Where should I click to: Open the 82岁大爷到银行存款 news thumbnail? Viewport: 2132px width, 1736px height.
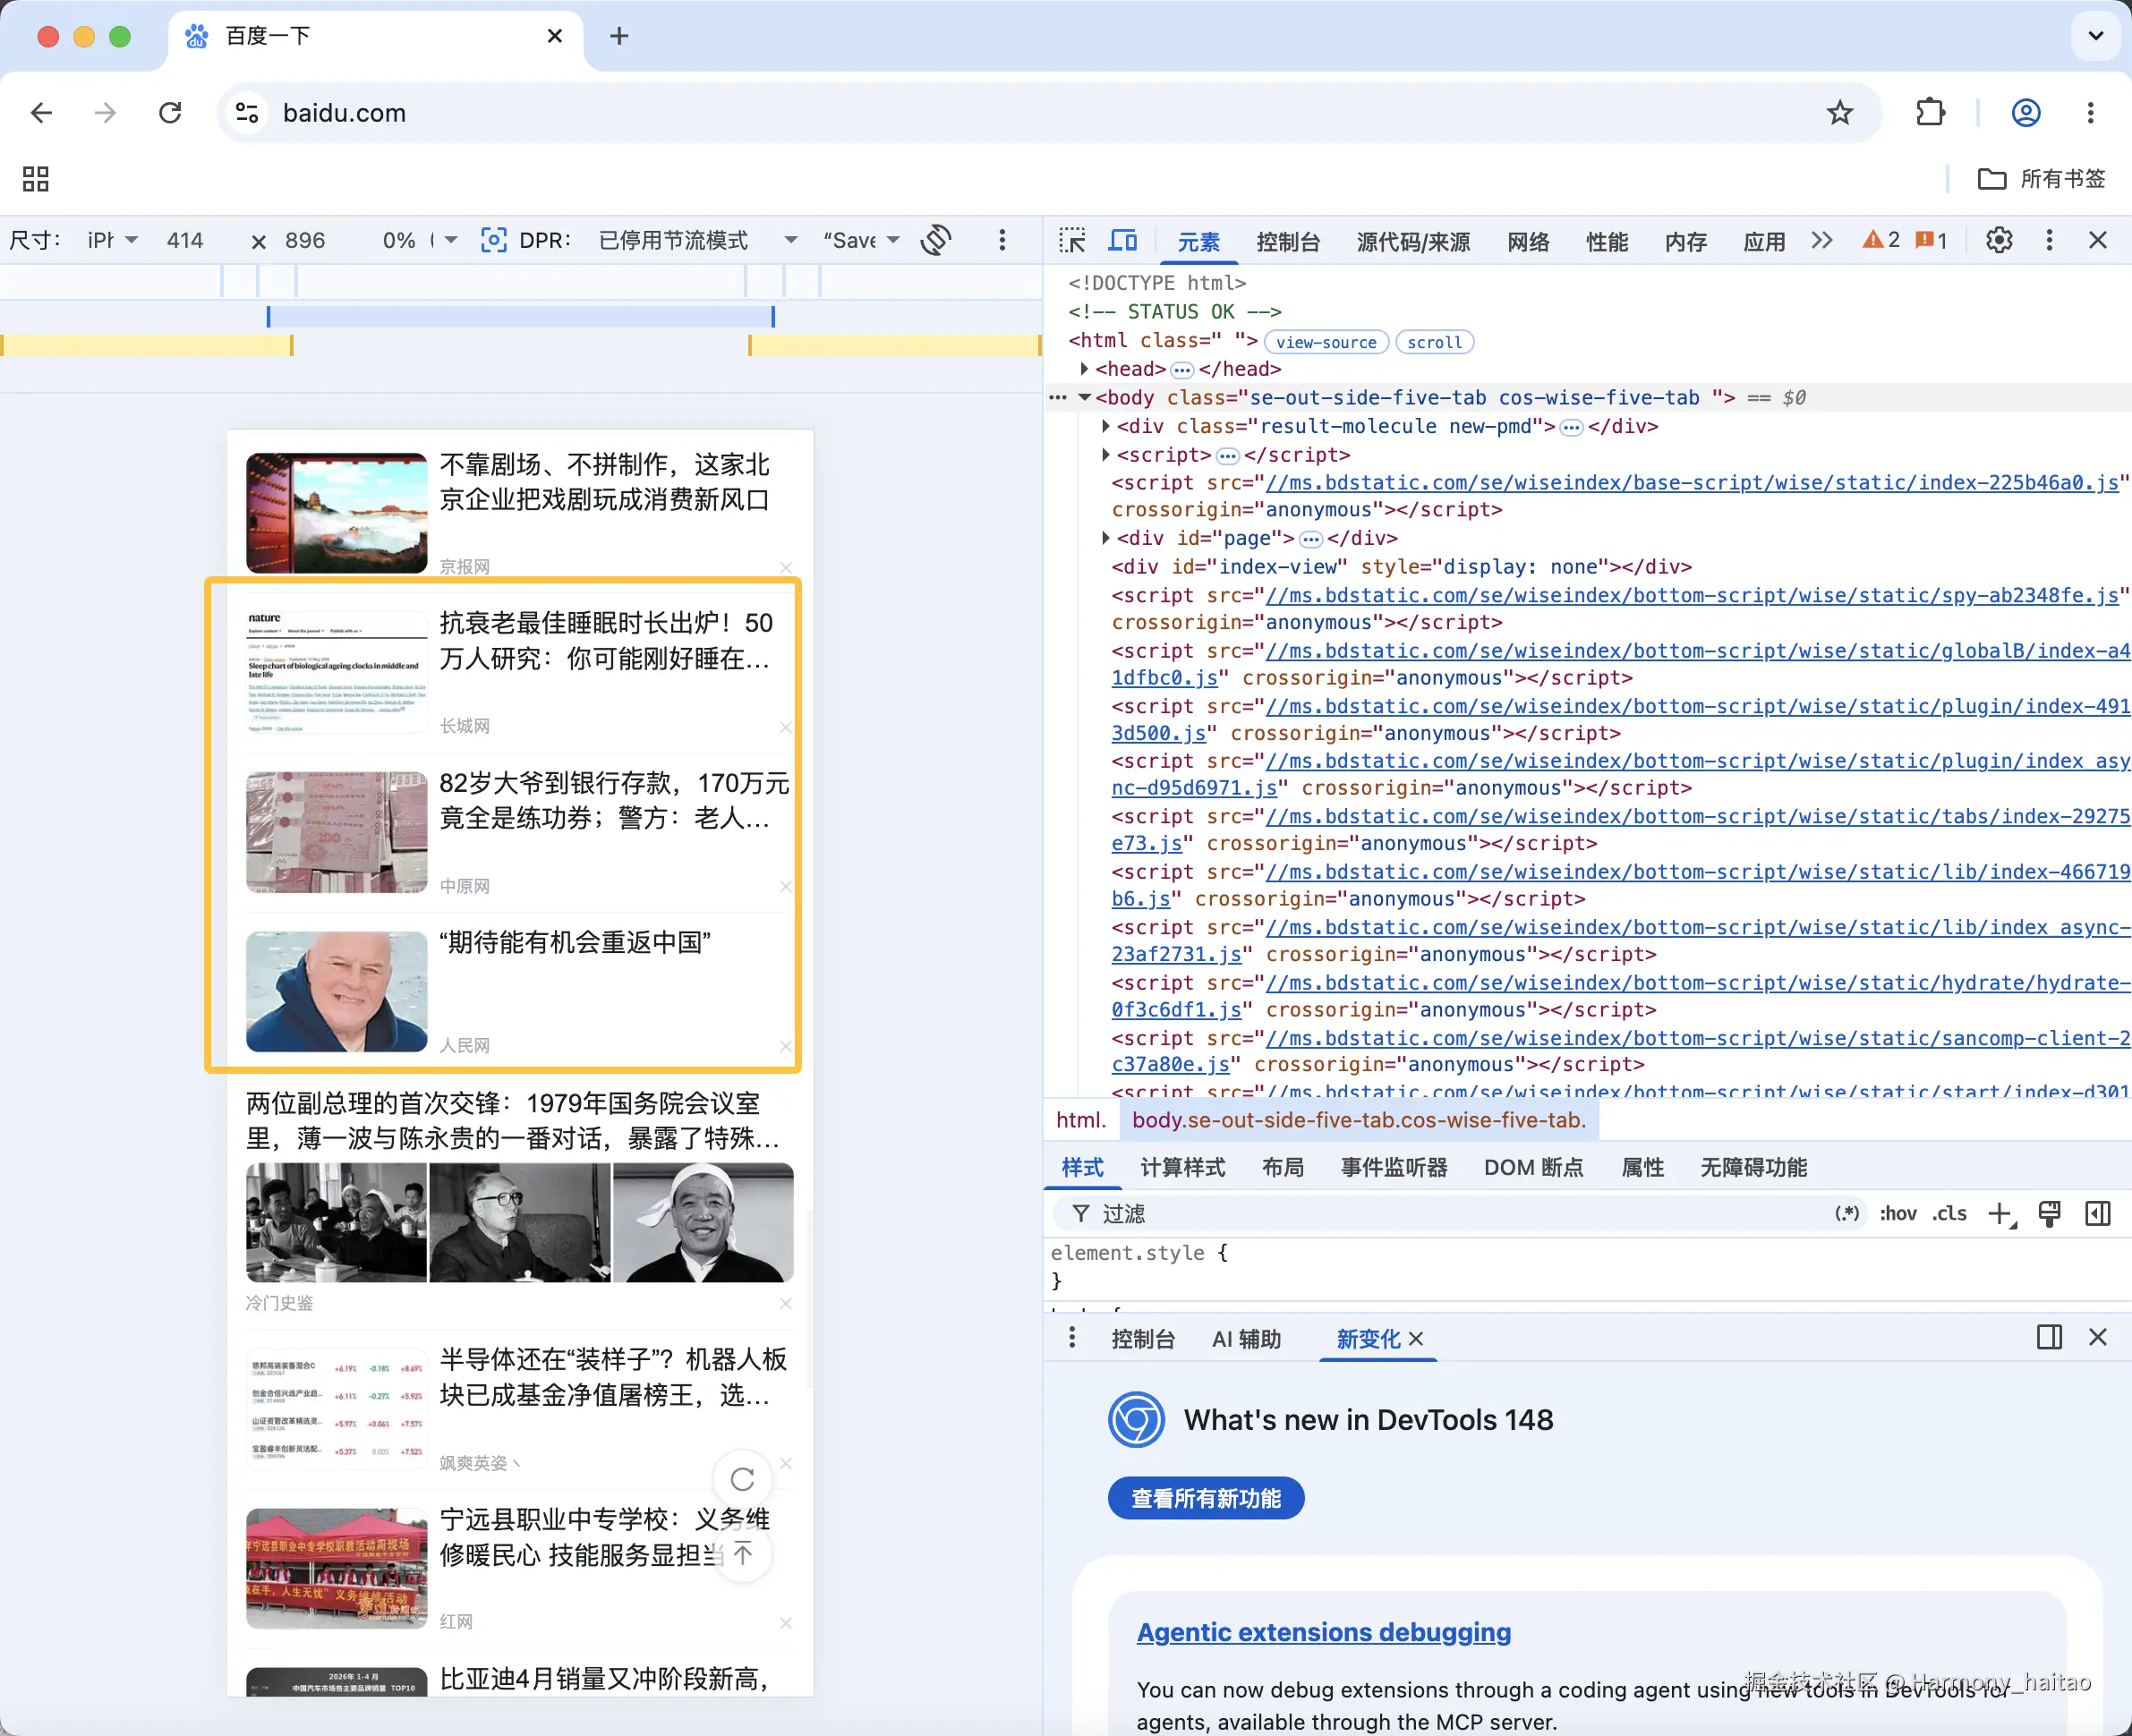337,832
